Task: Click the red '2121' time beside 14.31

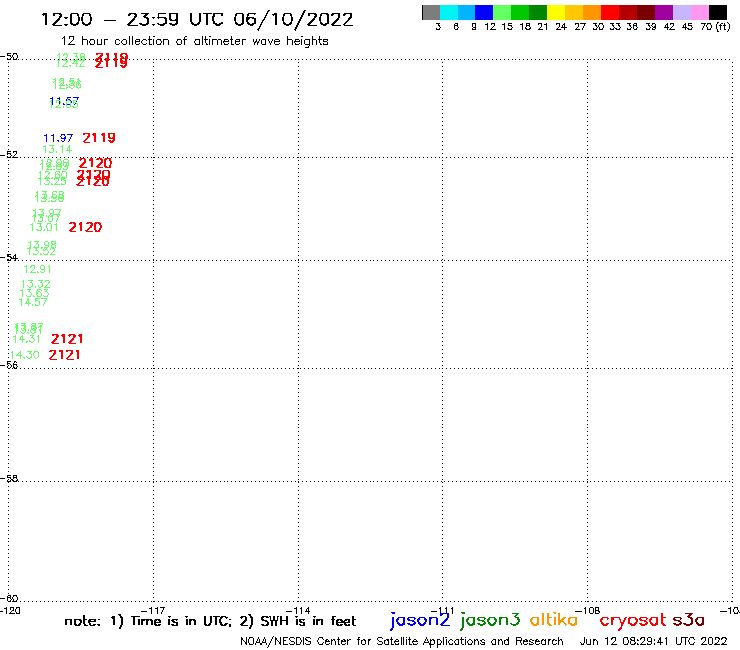Action: (x=67, y=339)
